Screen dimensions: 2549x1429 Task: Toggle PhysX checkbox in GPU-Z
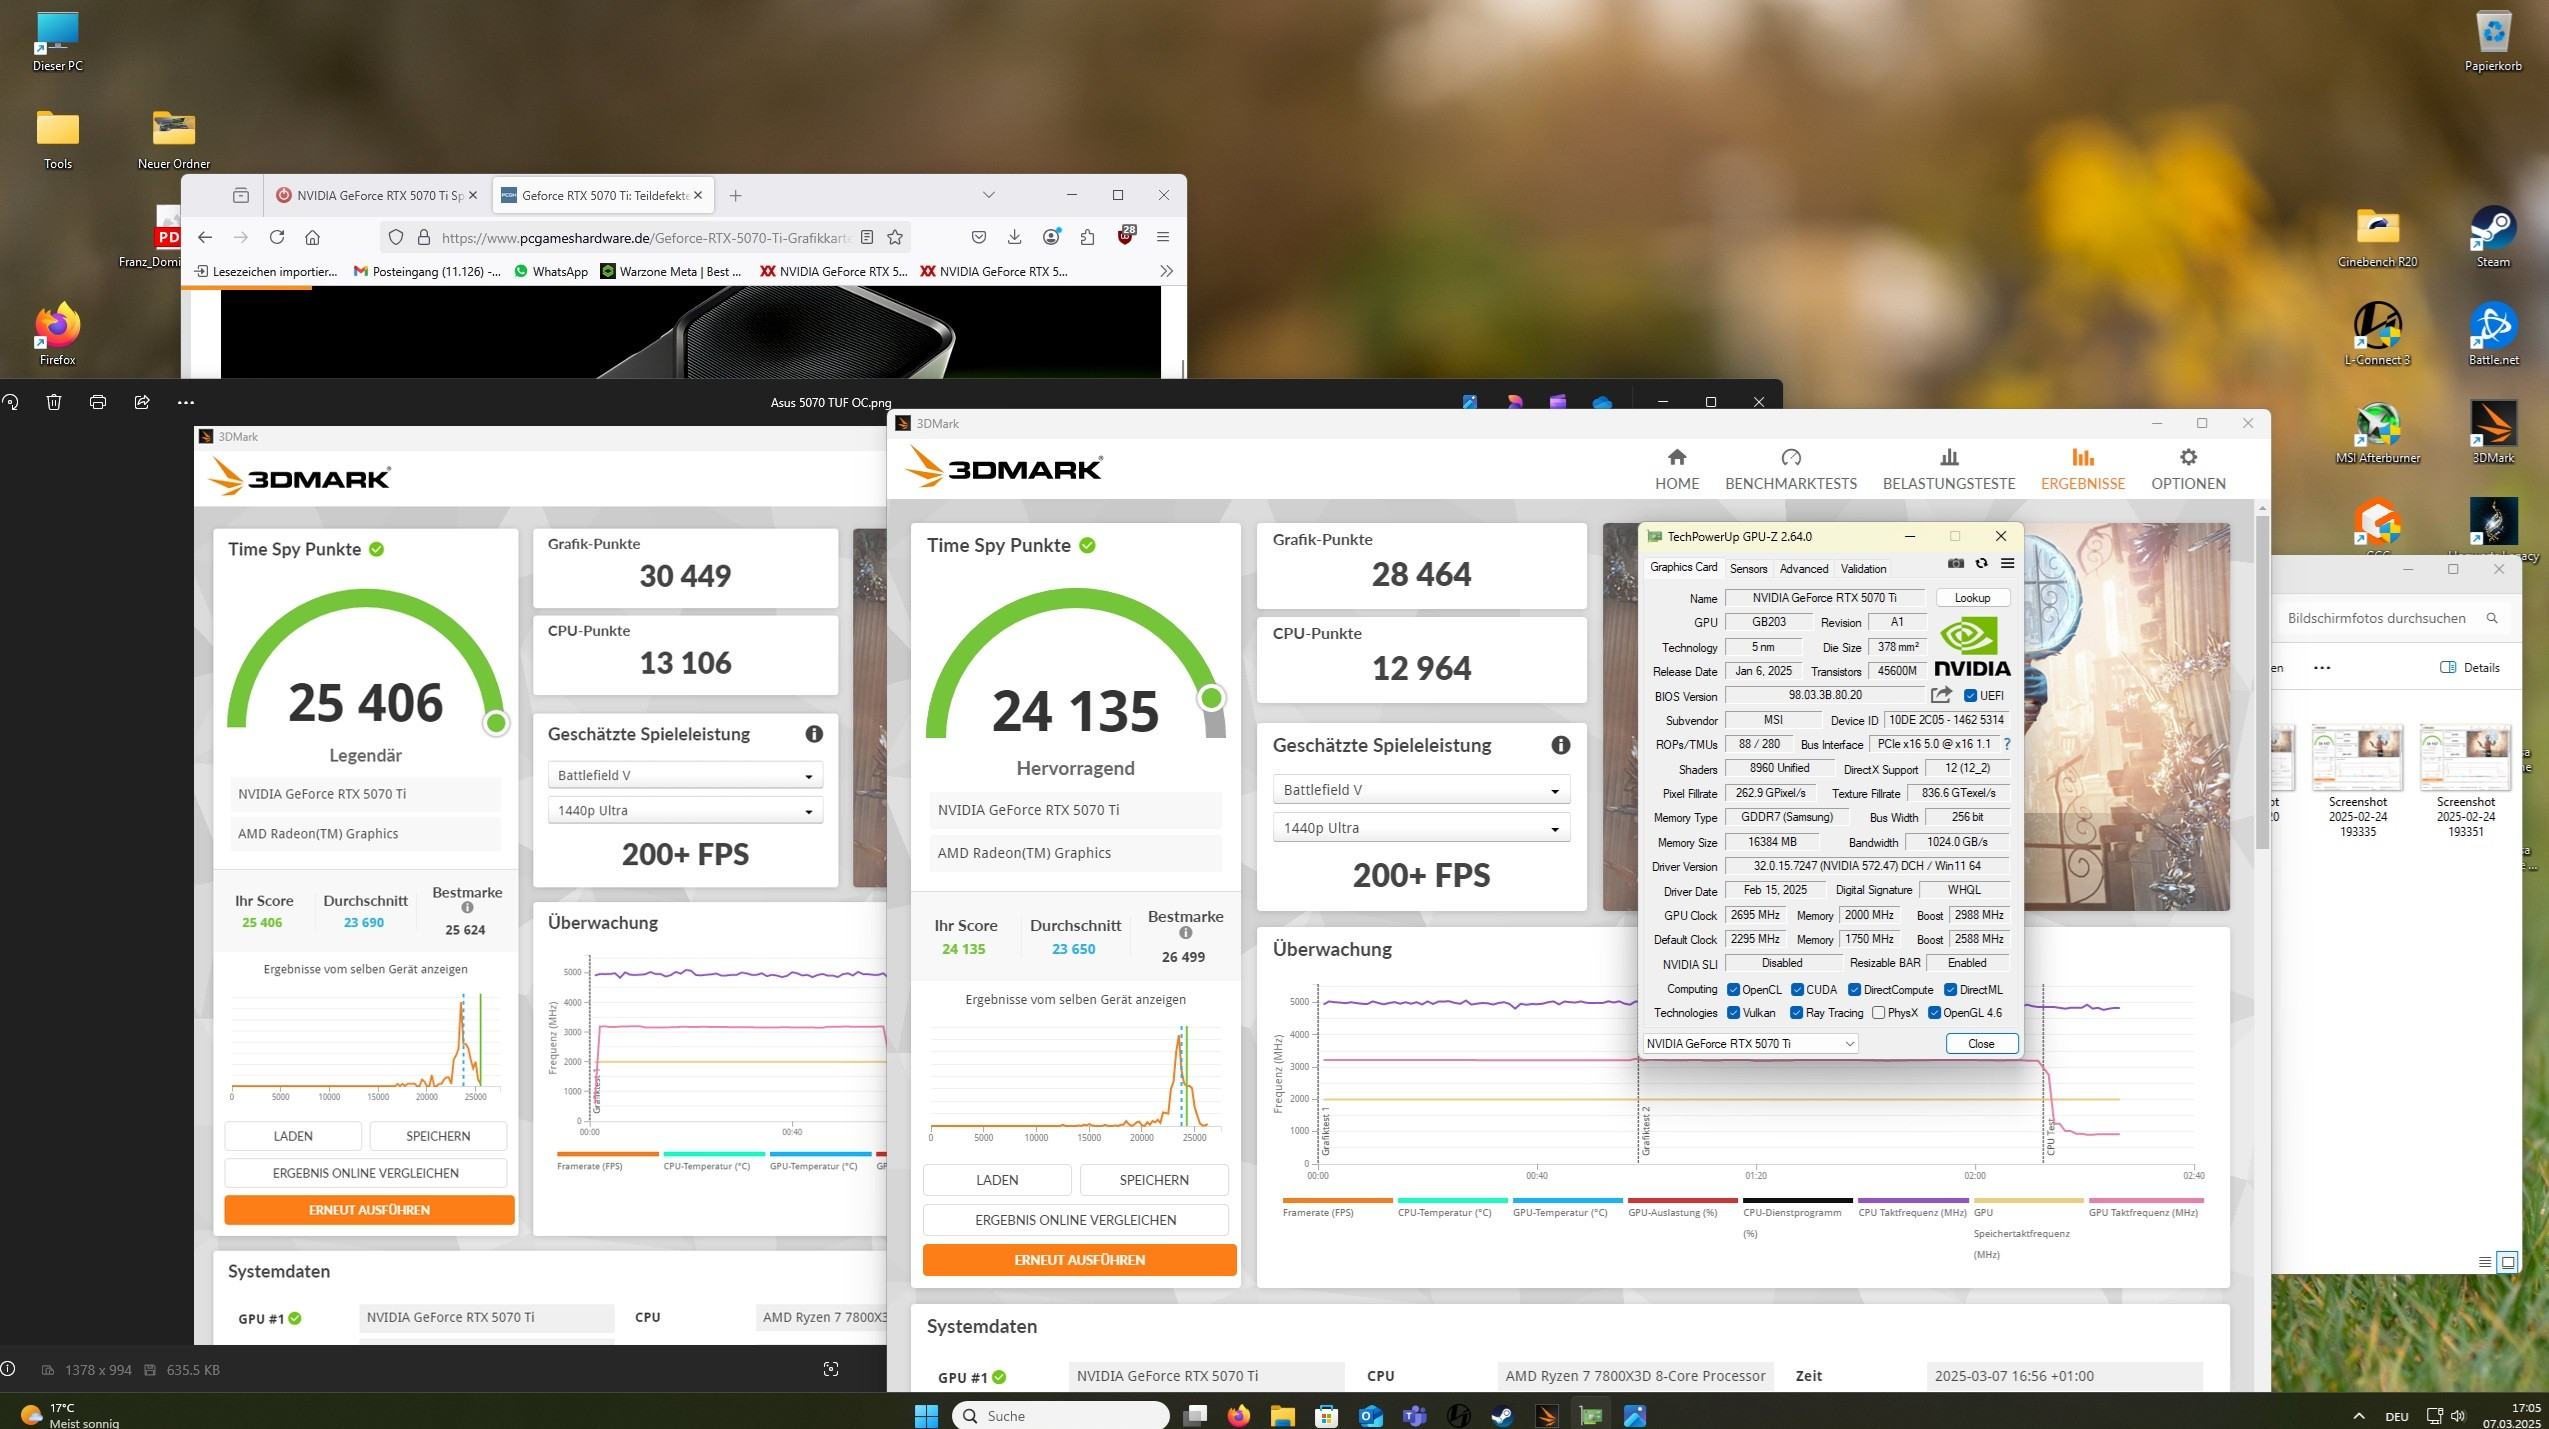pyautogui.click(x=1878, y=1013)
